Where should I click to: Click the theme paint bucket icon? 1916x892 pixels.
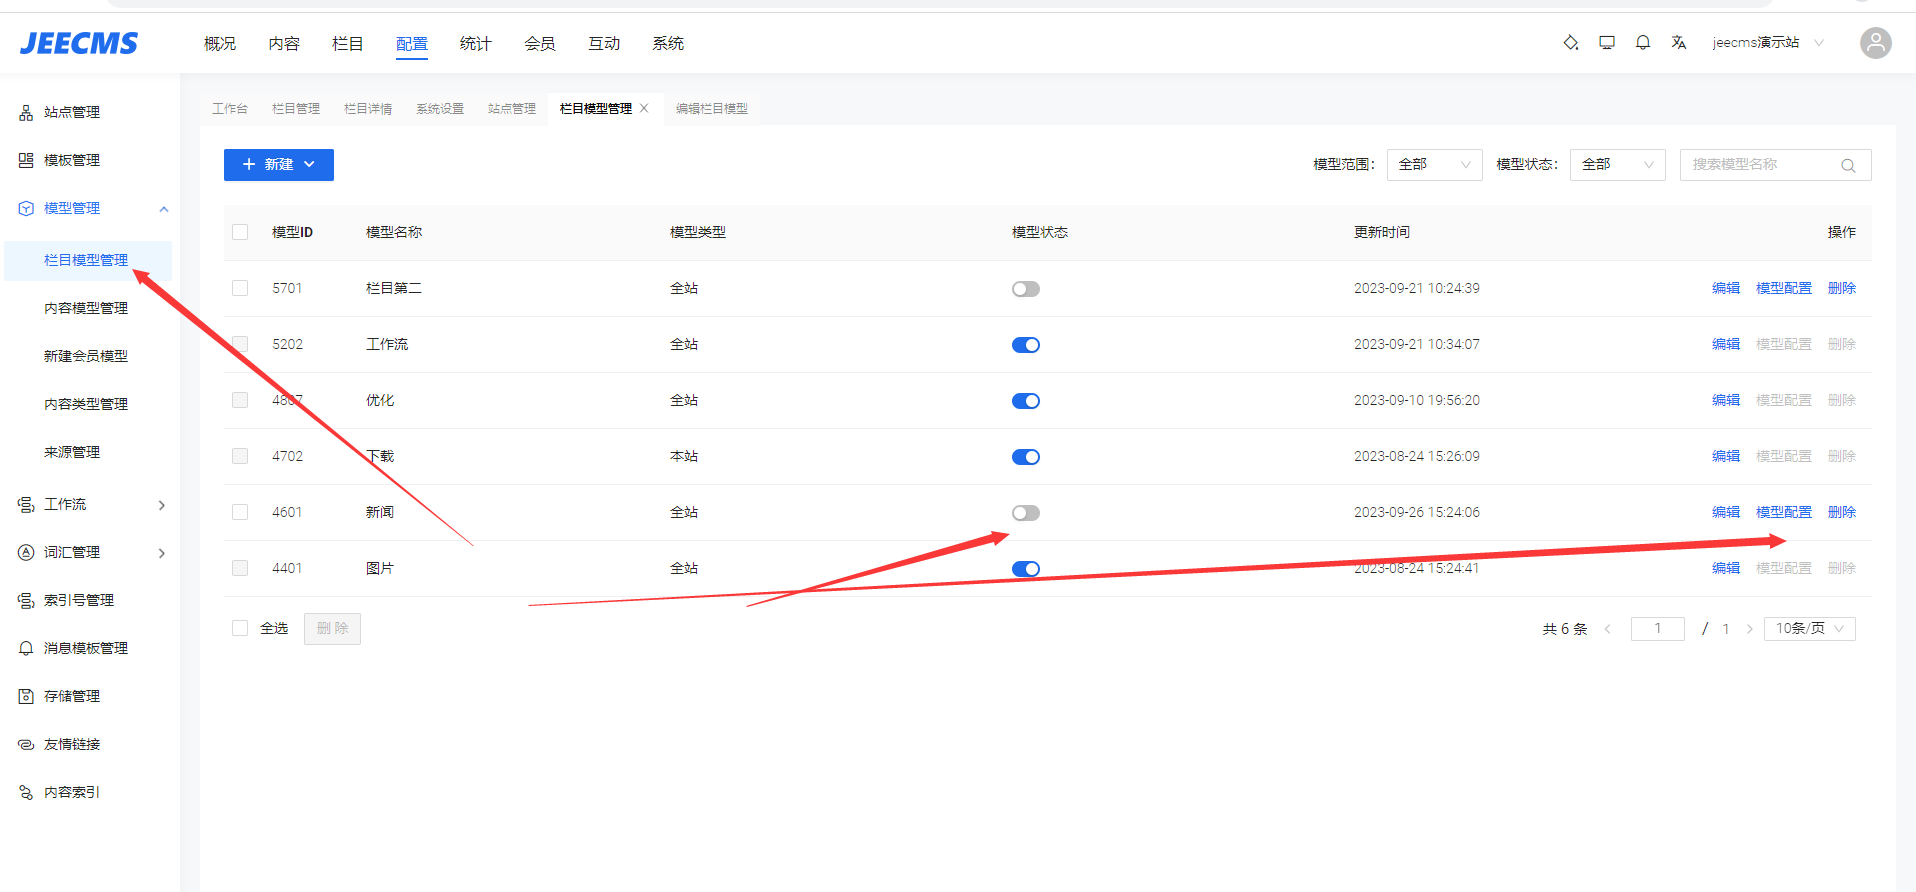[1570, 43]
